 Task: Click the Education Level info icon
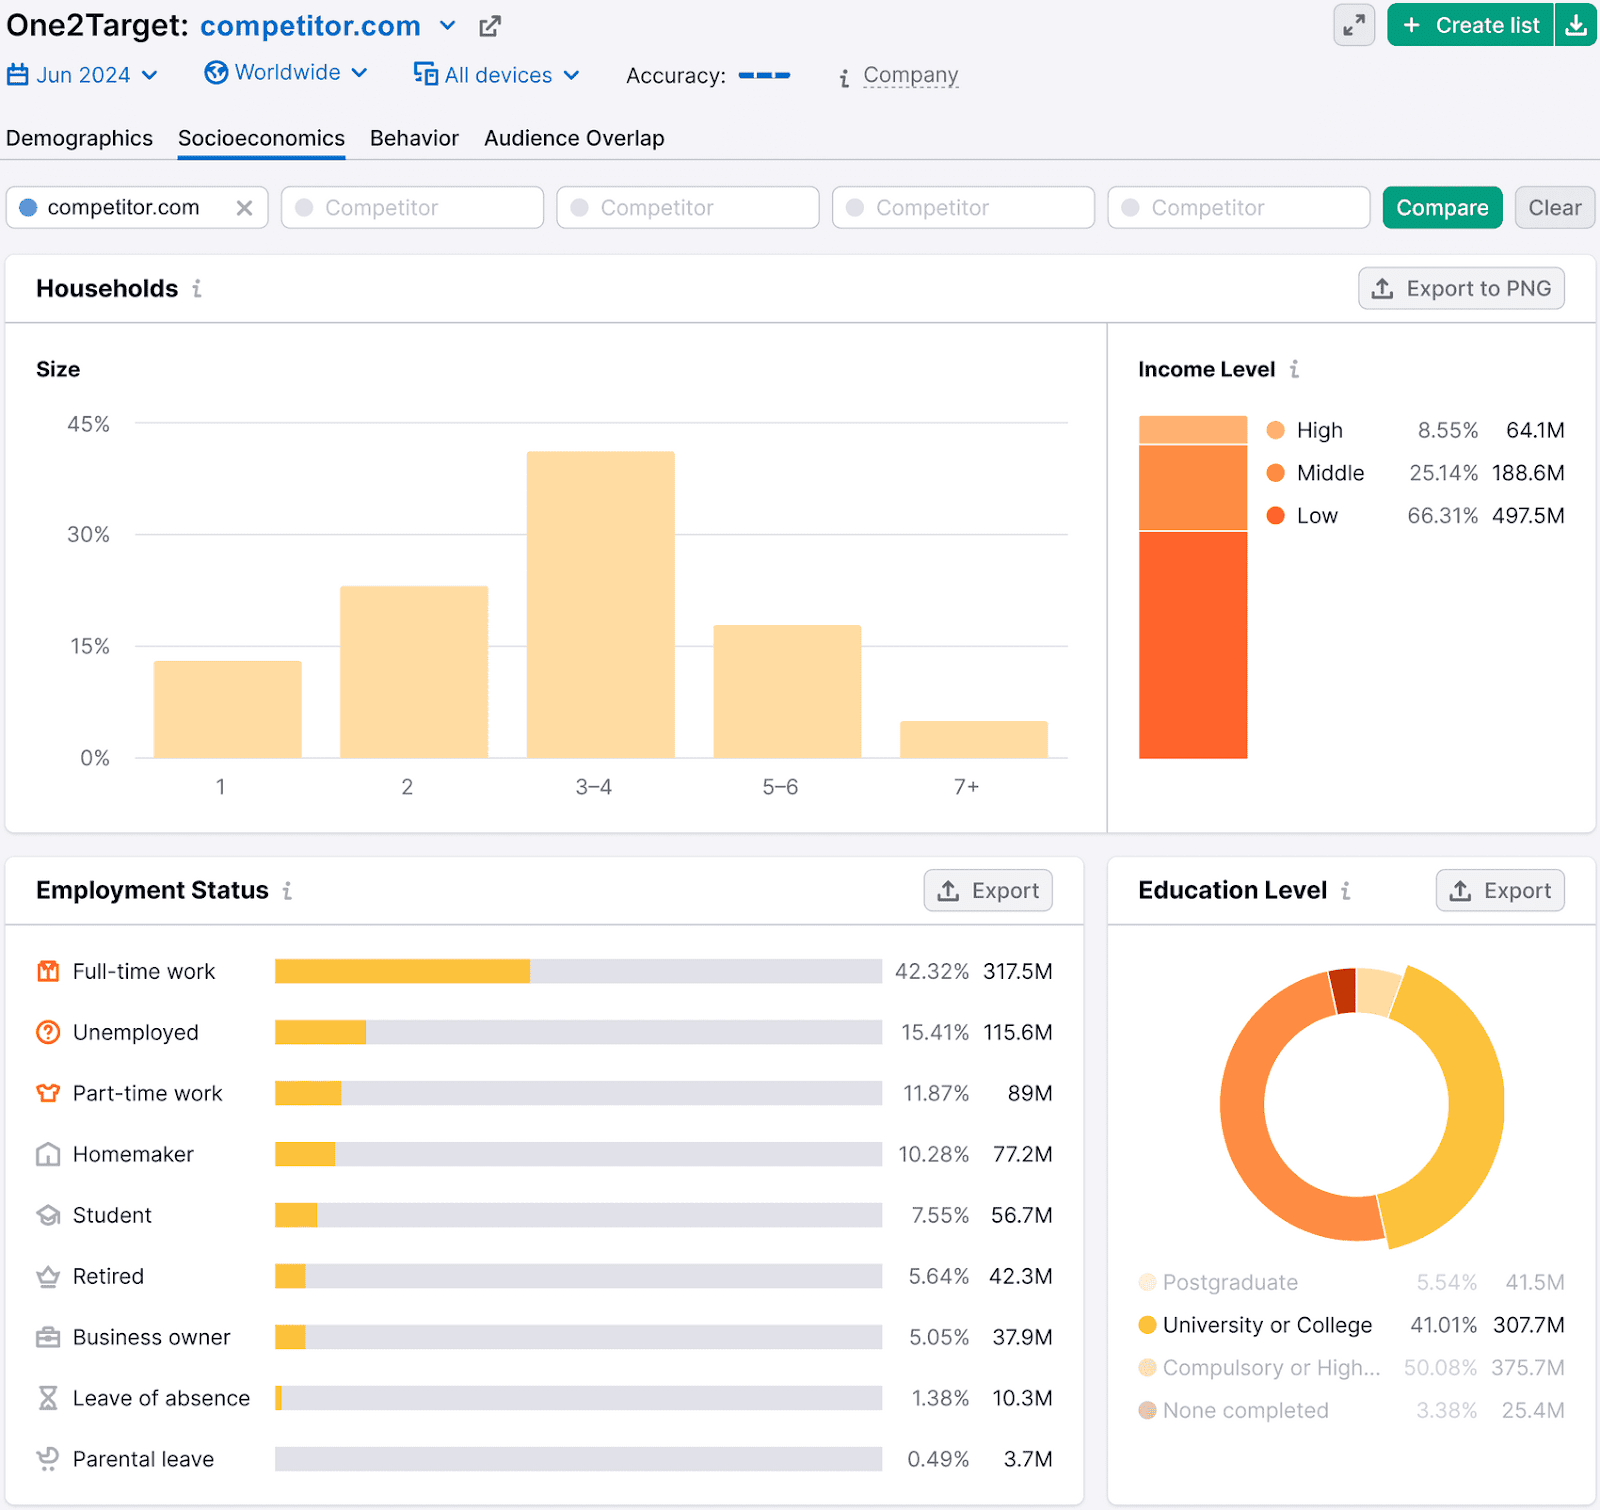click(x=1346, y=891)
